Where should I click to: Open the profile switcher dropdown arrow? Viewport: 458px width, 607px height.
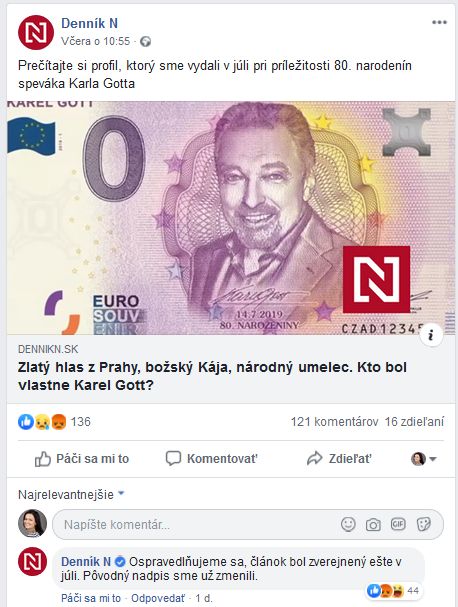[x=433, y=459]
